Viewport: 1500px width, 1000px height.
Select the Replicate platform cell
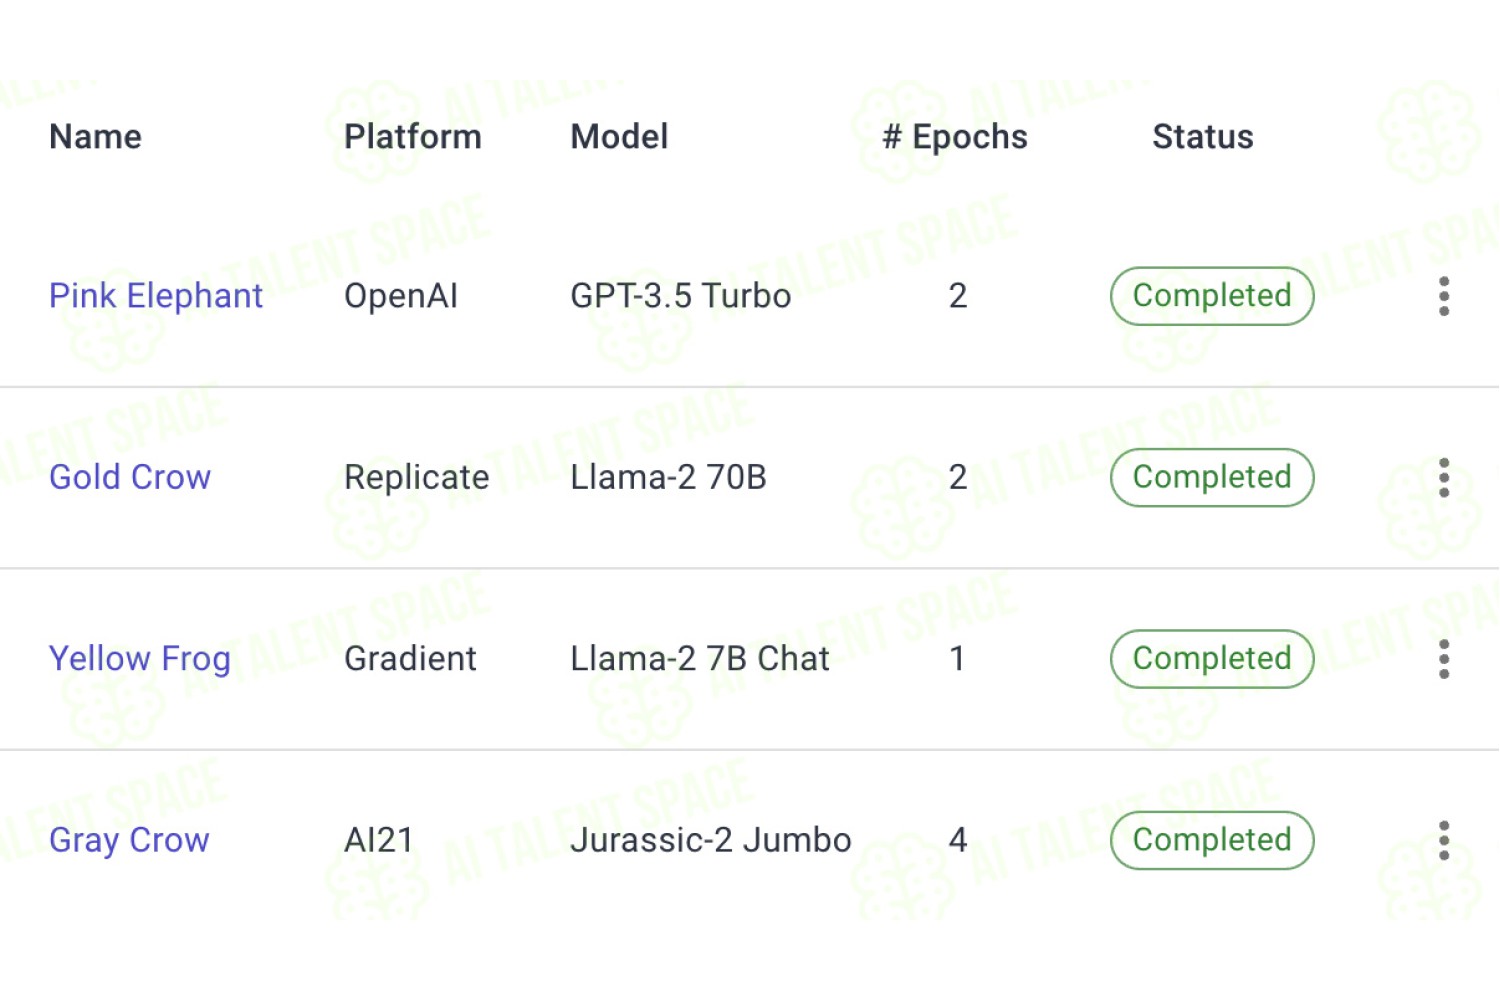coord(417,477)
